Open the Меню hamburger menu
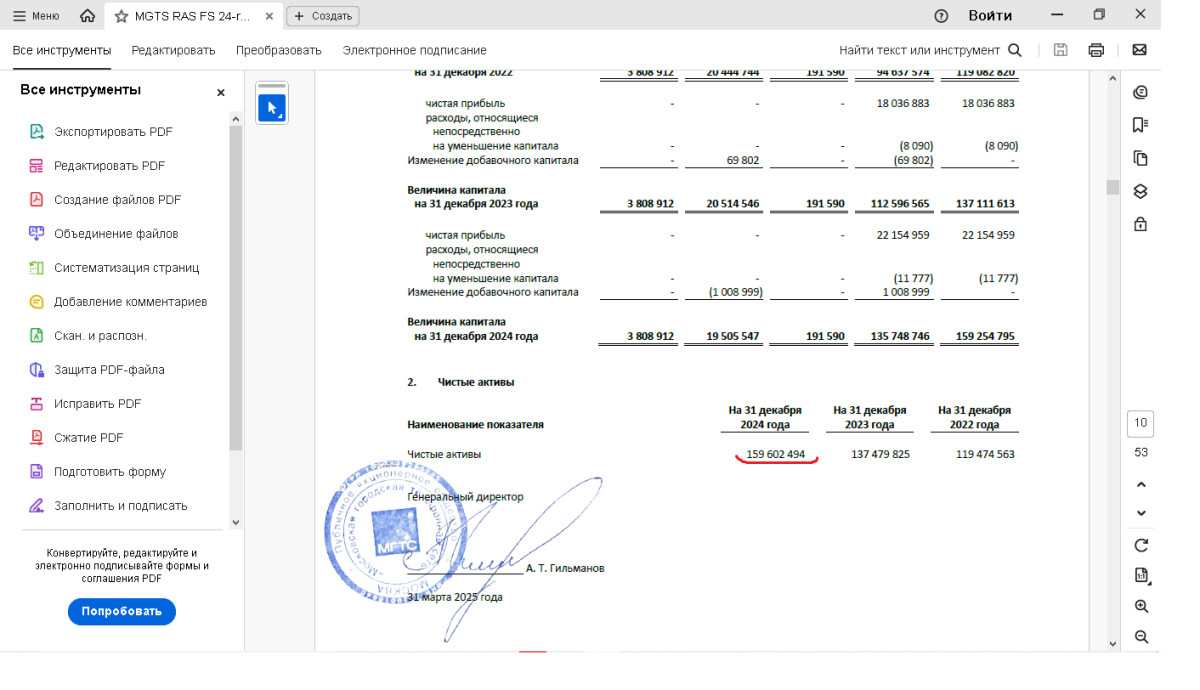This screenshot has width=1200, height=690. (x=36, y=16)
